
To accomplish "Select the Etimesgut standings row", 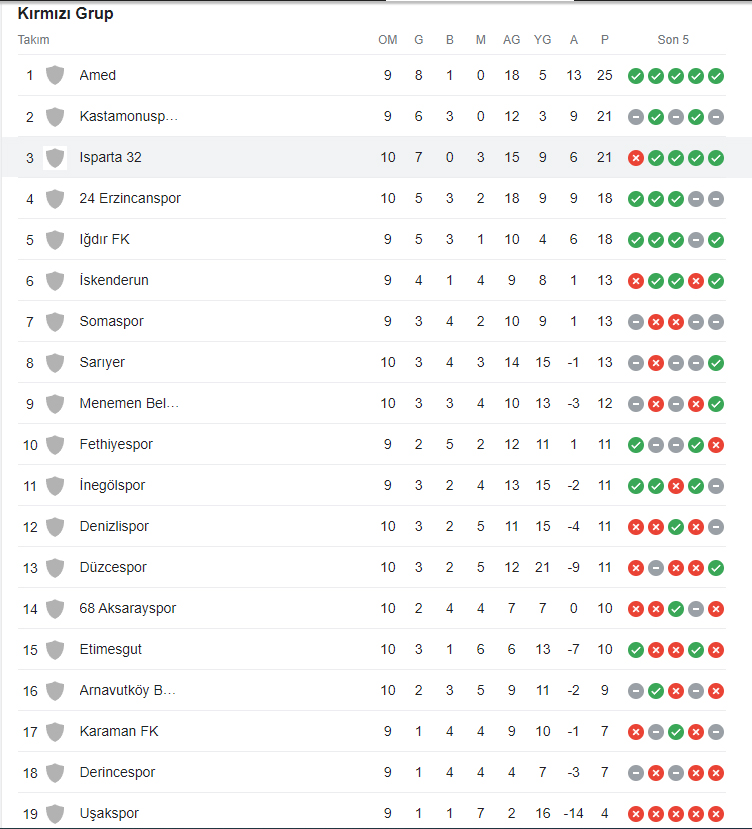I will (x=372, y=649).
